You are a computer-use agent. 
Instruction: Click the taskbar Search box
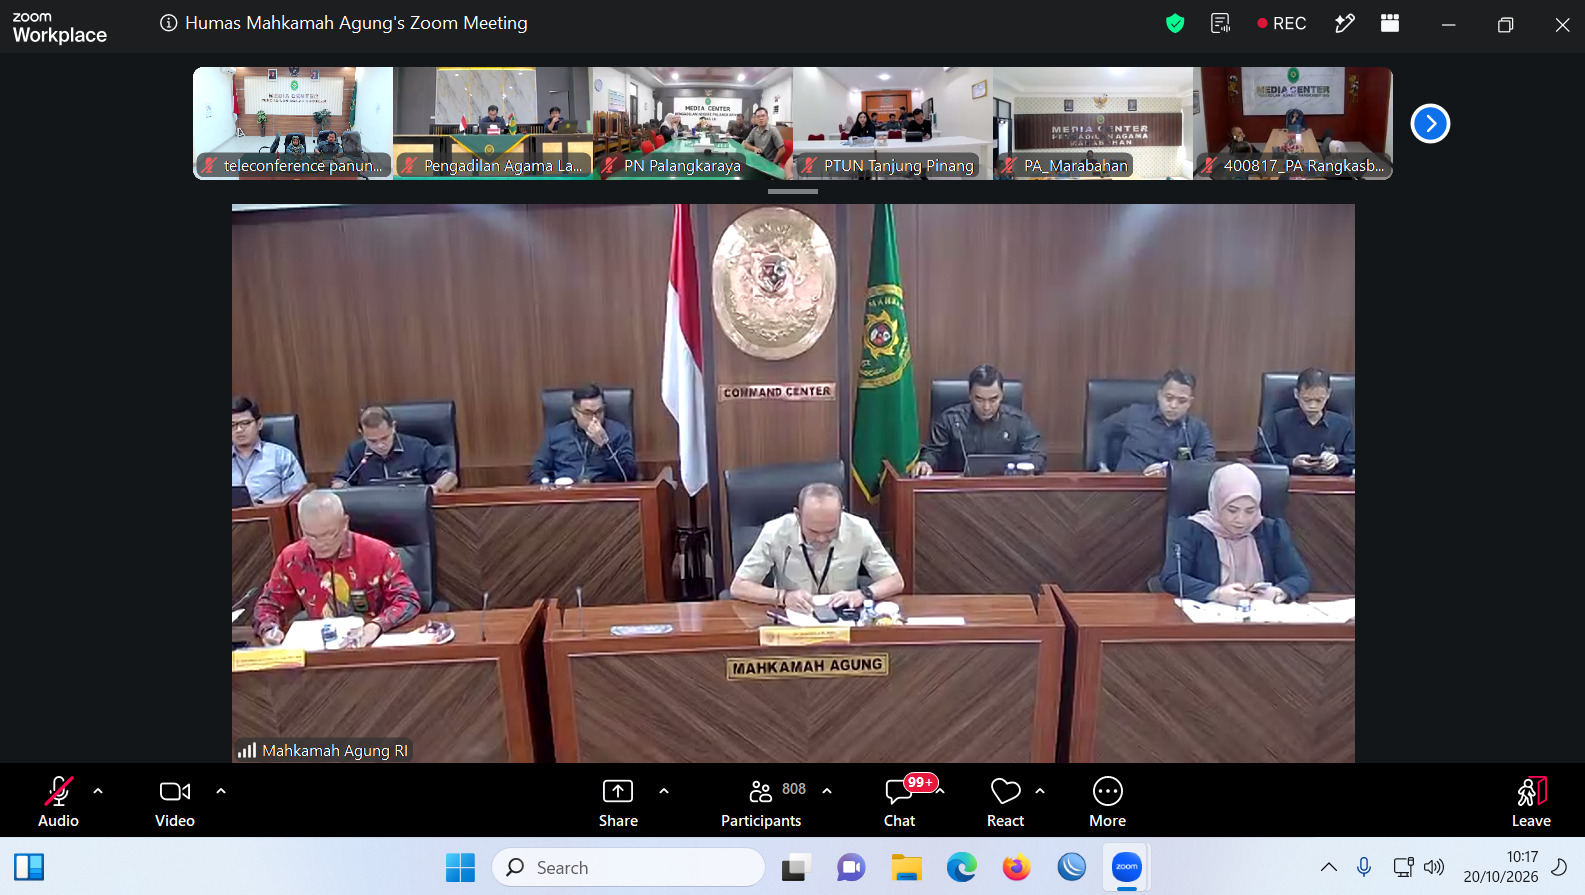coord(628,867)
